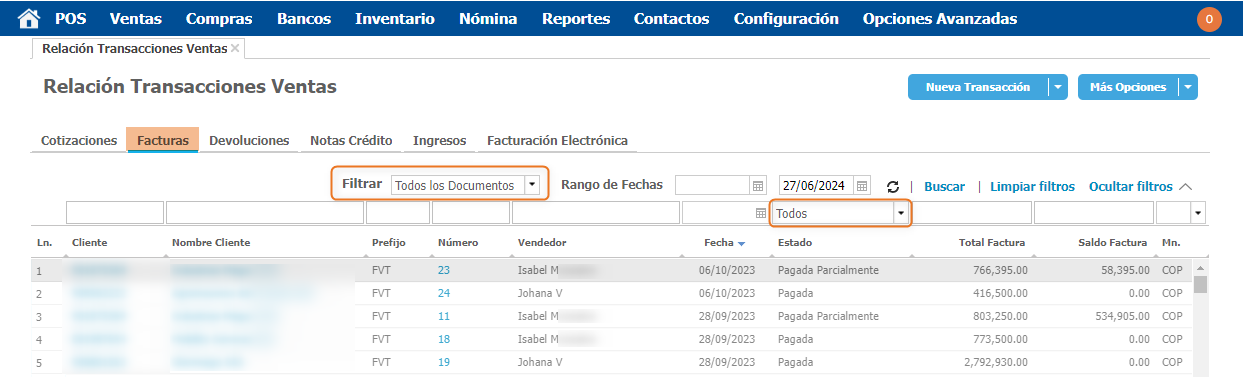The image size is (1243, 377).
Task: Switch to the Notas Crédito tab
Action: (351, 141)
